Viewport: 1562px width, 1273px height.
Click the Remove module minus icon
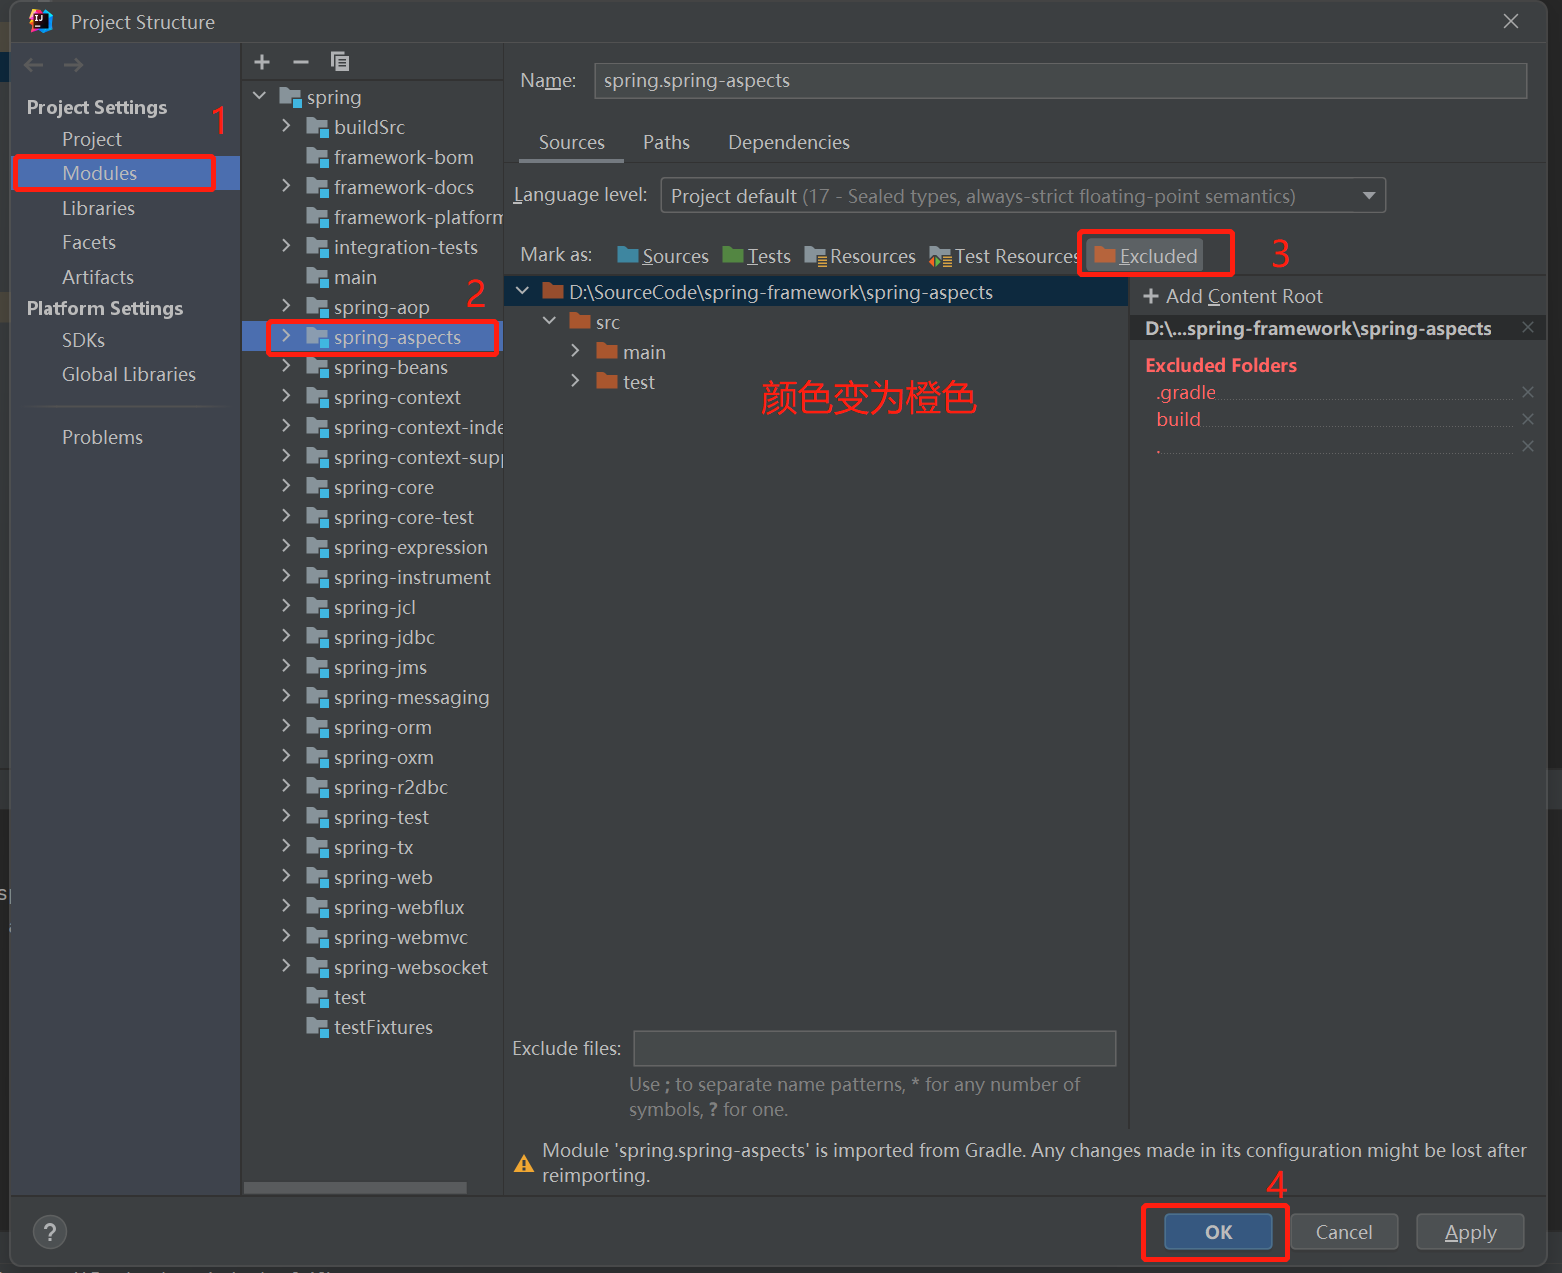[x=301, y=62]
